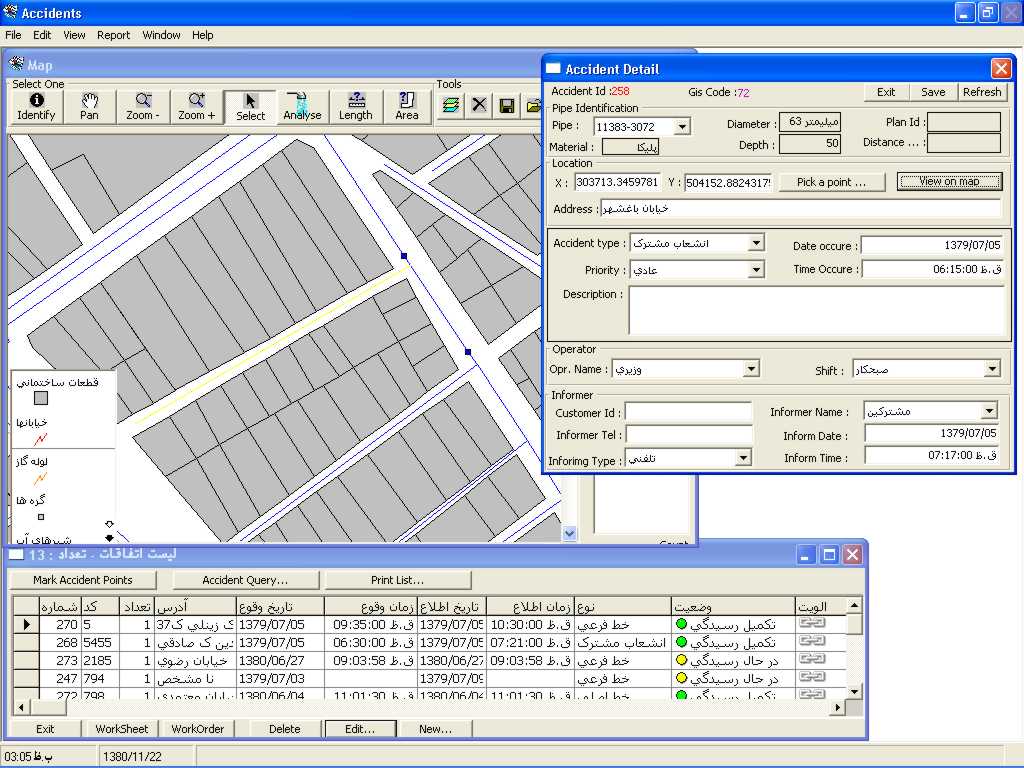Click the View on map button

(950, 182)
